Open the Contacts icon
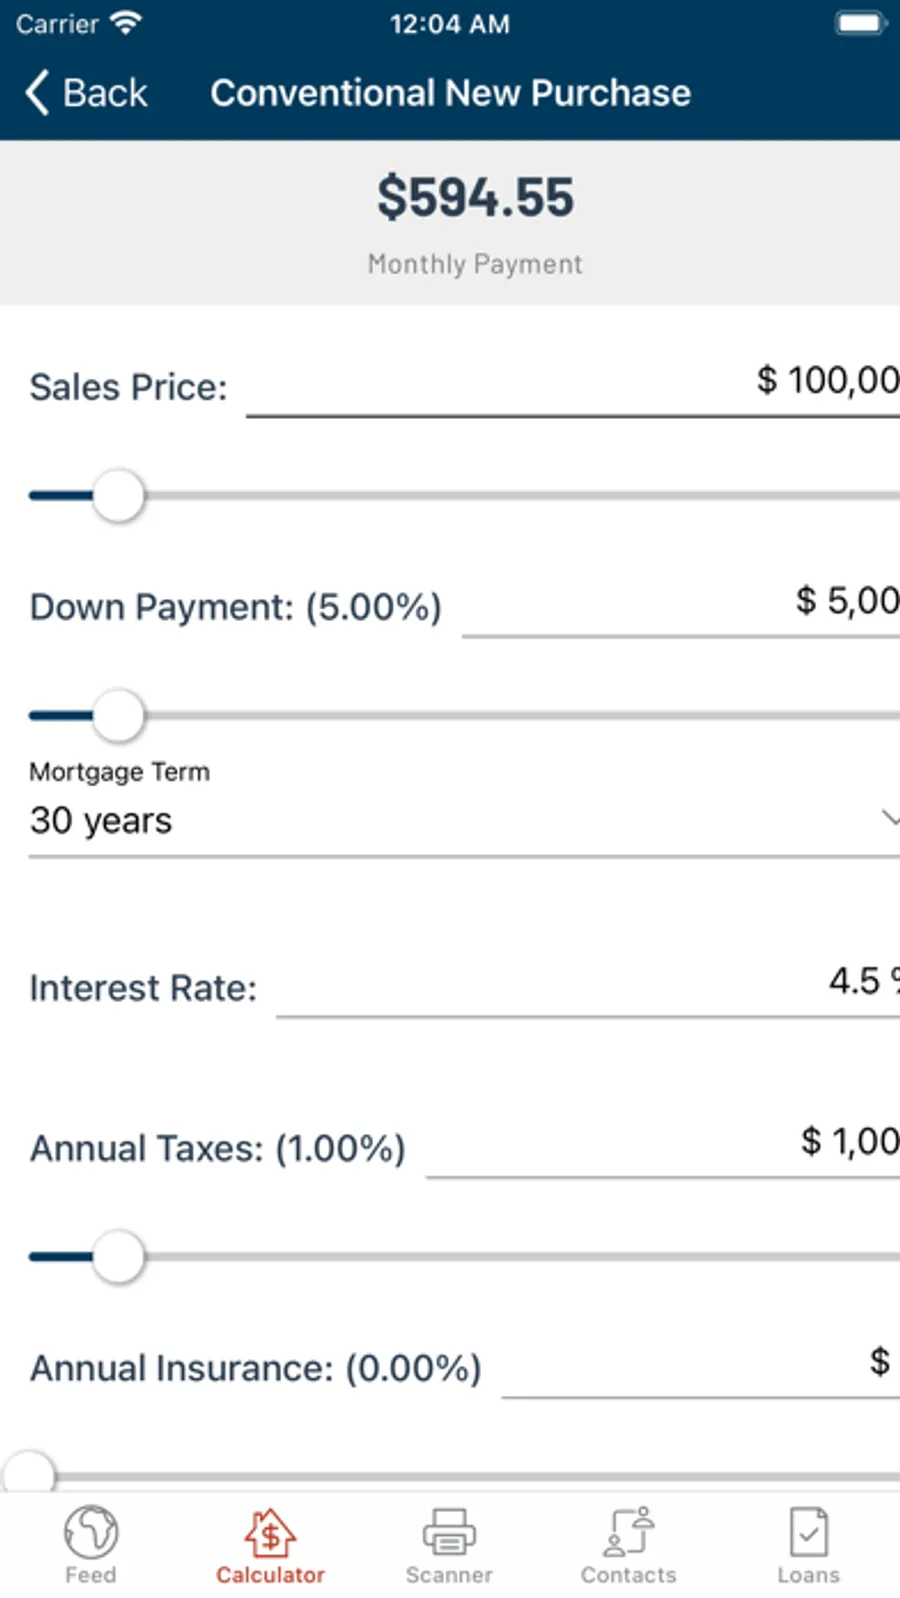 click(x=629, y=1532)
